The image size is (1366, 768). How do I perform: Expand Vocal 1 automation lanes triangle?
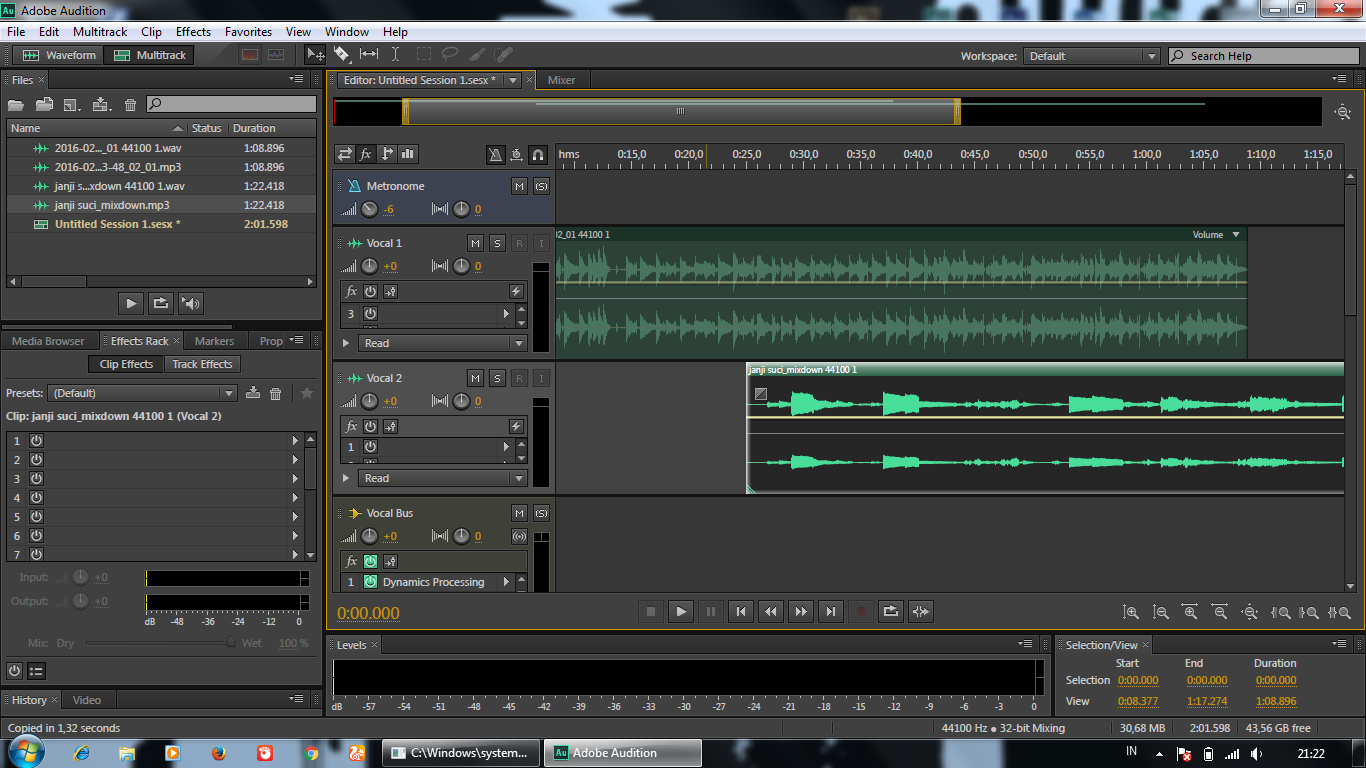[346, 343]
